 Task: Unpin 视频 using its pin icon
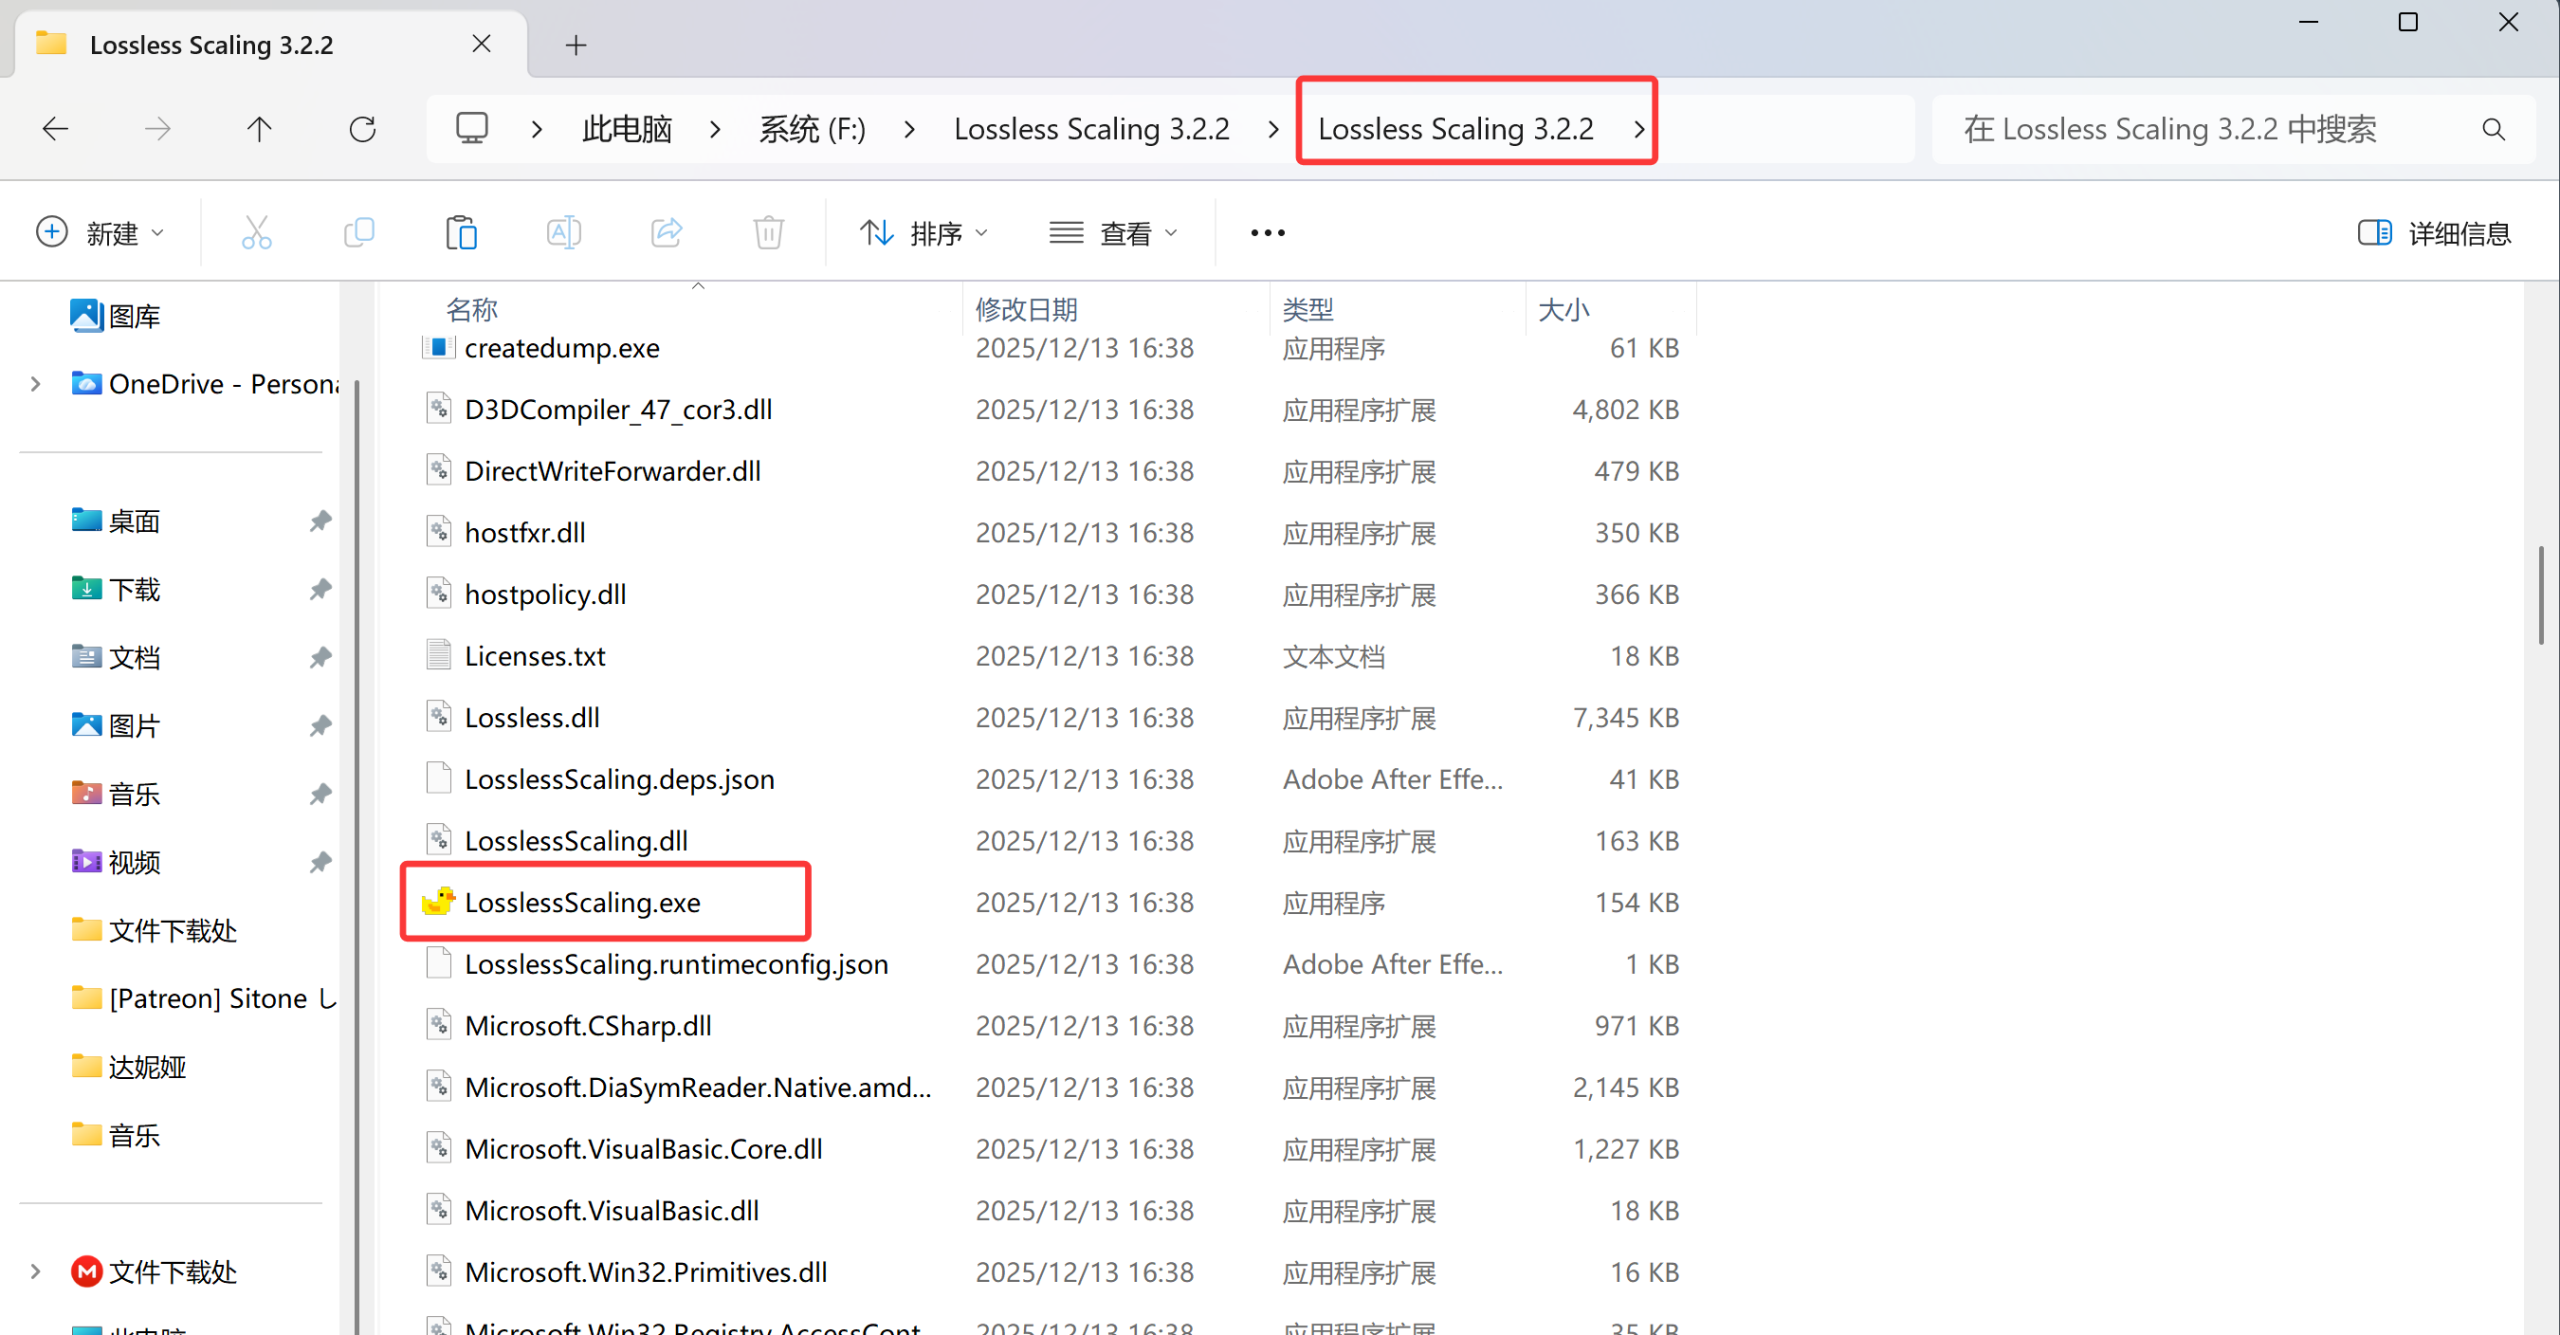(320, 862)
